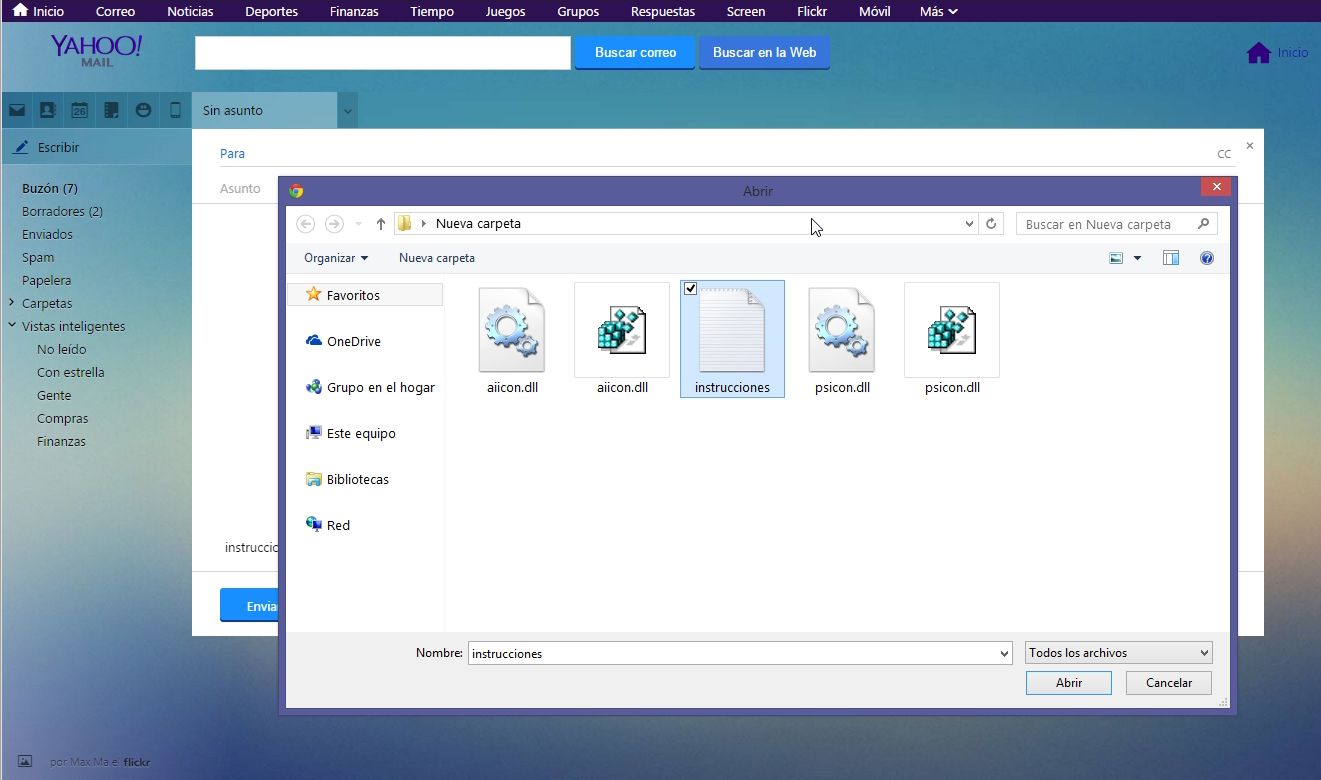The image size is (1321, 780).
Task: Open Flickr in the Yahoo top bar
Action: tap(812, 12)
